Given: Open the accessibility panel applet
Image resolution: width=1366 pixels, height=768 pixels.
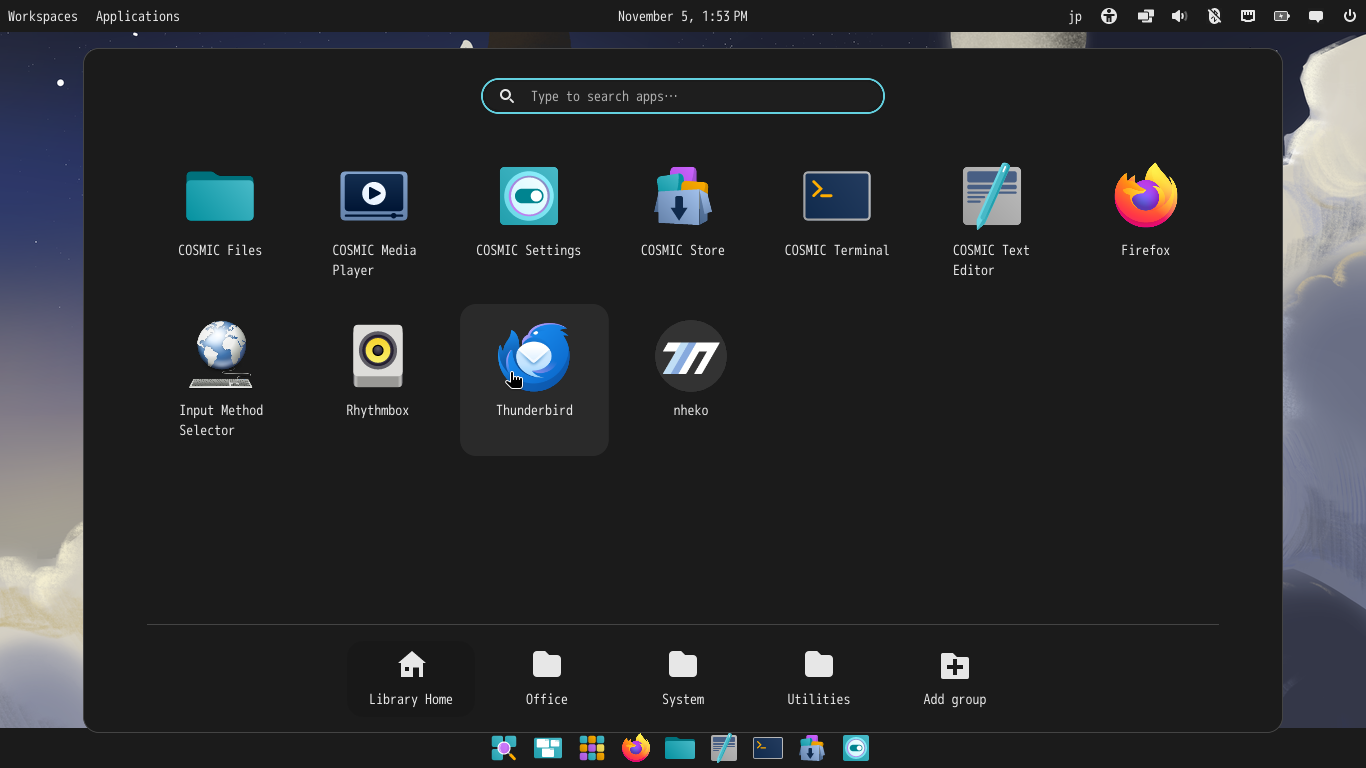Looking at the screenshot, I should (1109, 16).
